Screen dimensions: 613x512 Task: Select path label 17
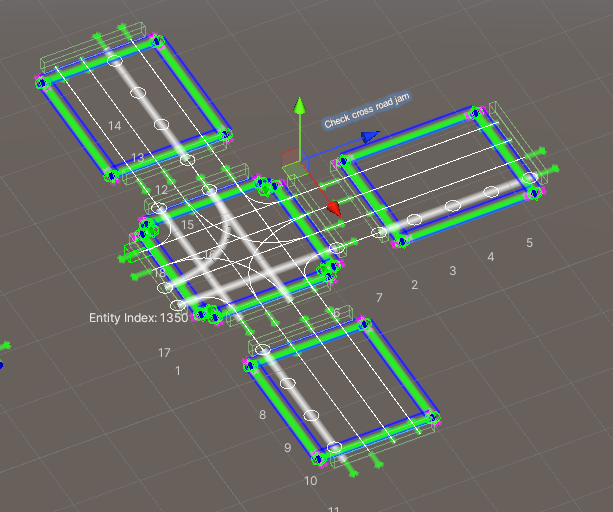point(164,353)
